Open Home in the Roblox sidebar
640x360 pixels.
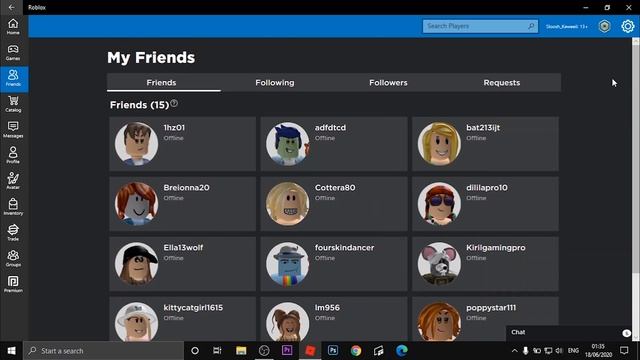point(13,27)
